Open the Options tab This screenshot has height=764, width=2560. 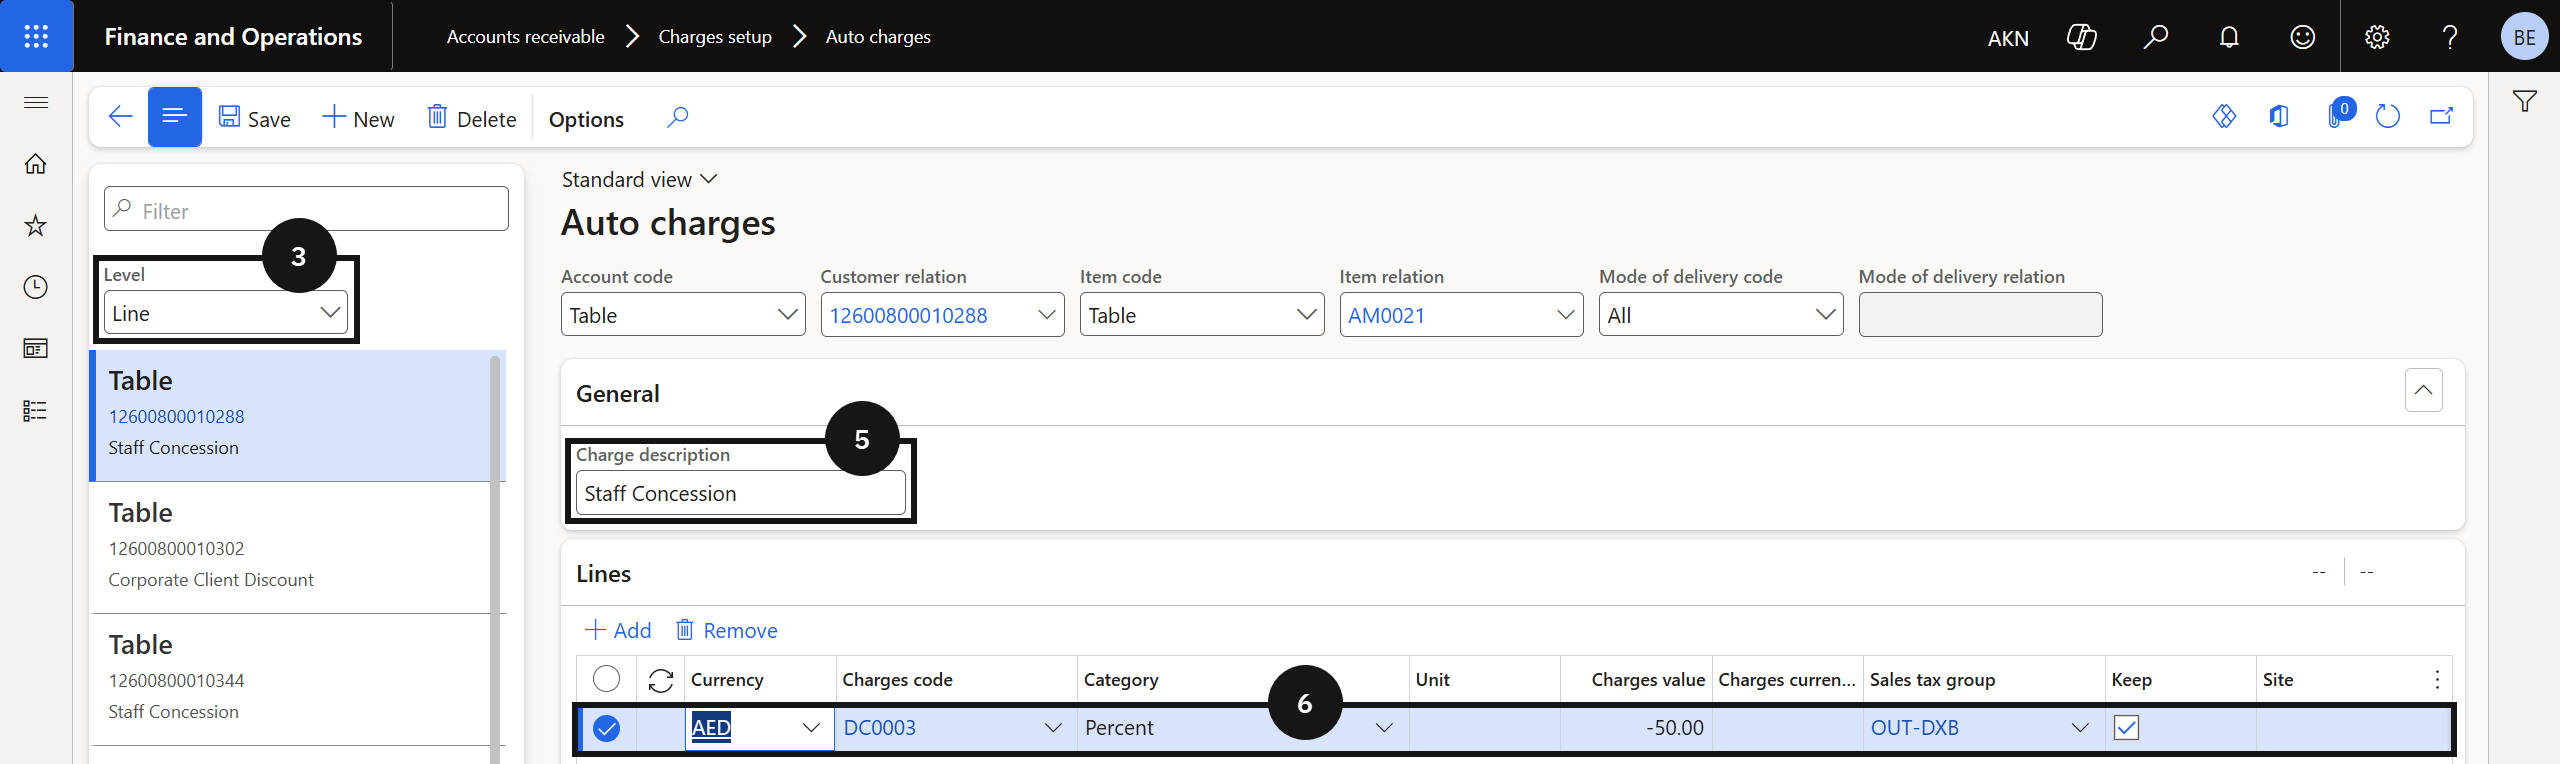click(x=586, y=119)
